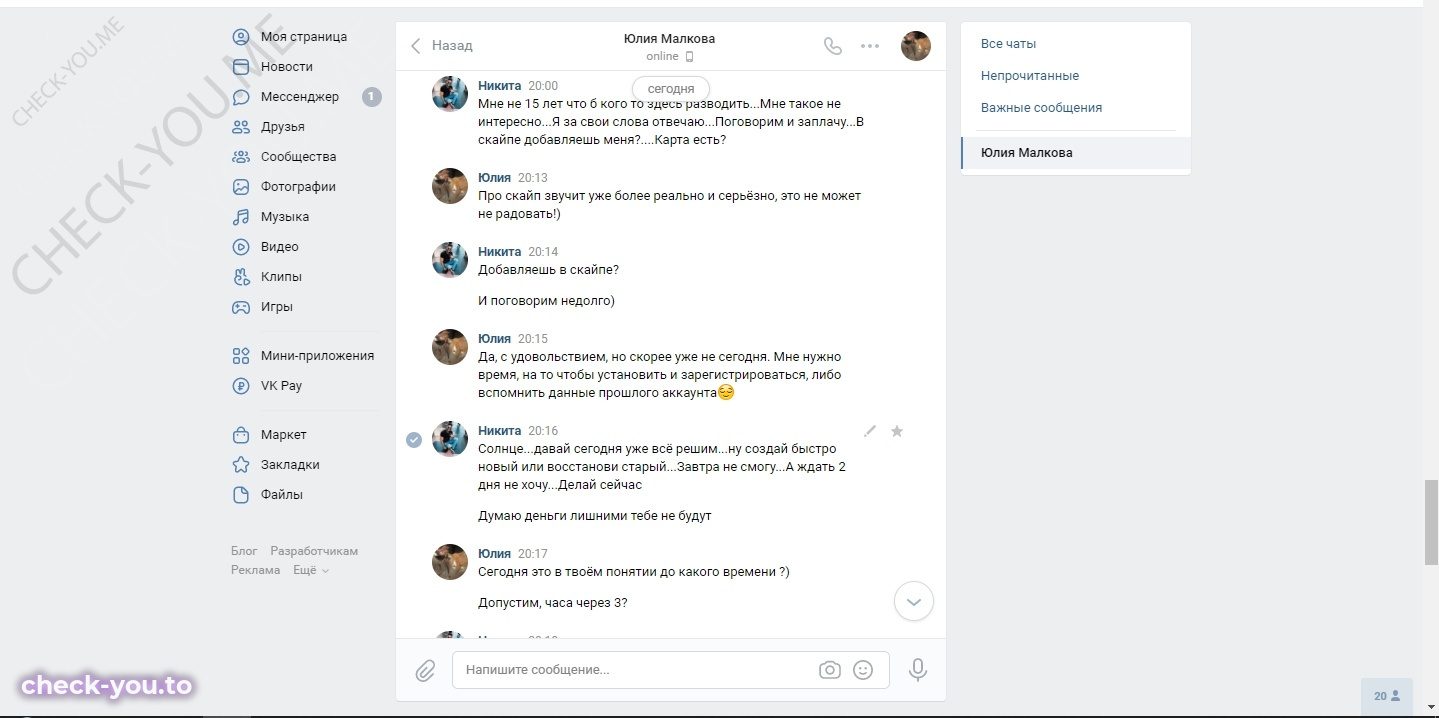This screenshot has height=718, width=1439.
Task: Record a voice message with the microphone
Action: pyautogui.click(x=918, y=670)
